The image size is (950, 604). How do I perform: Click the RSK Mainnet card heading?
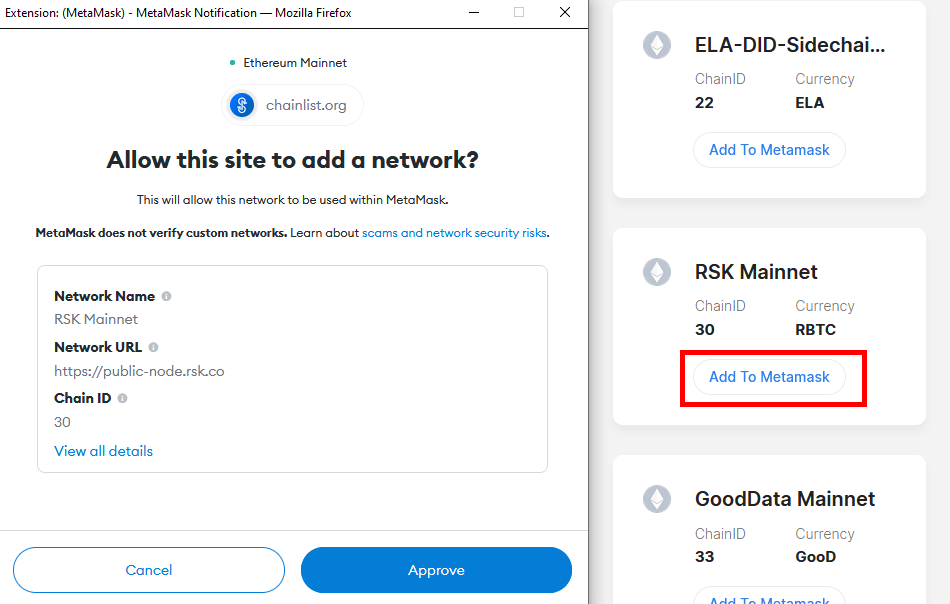click(x=756, y=271)
